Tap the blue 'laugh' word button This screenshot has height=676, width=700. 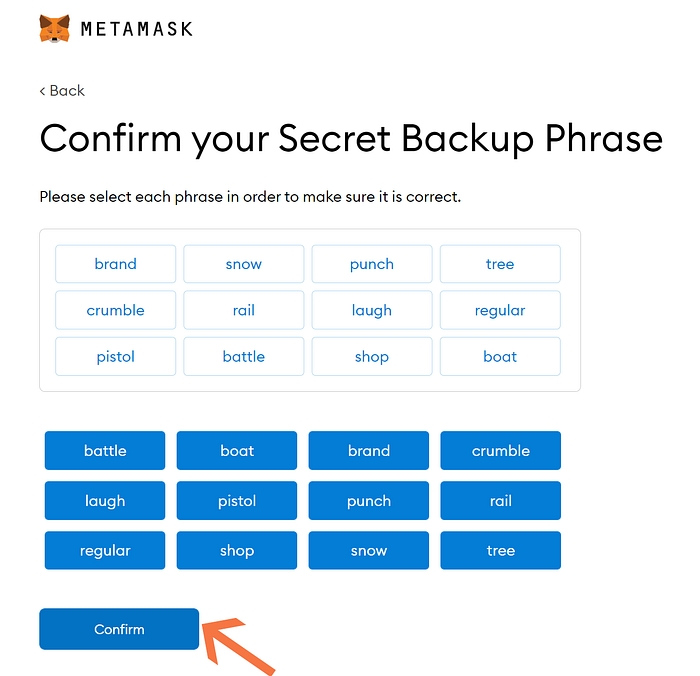105,500
